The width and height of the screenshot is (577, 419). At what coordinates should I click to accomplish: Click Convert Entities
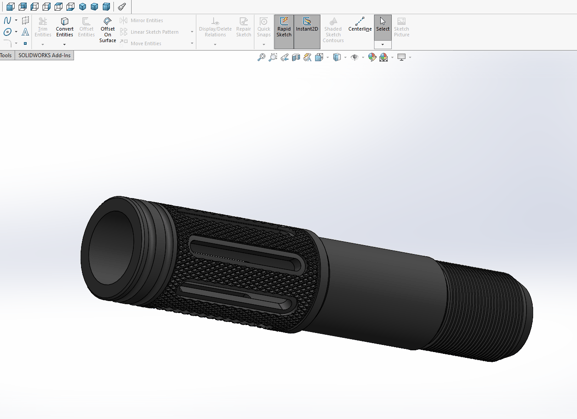click(64, 27)
